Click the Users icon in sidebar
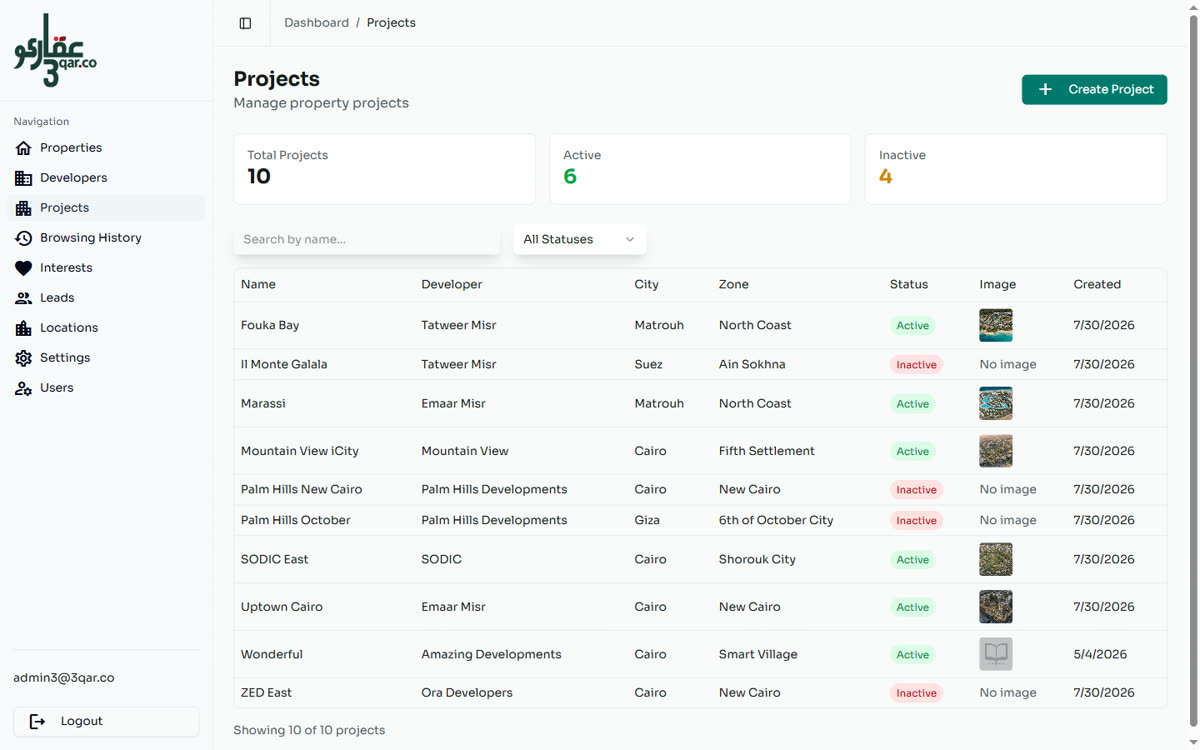The width and height of the screenshot is (1200, 750). click(x=24, y=388)
